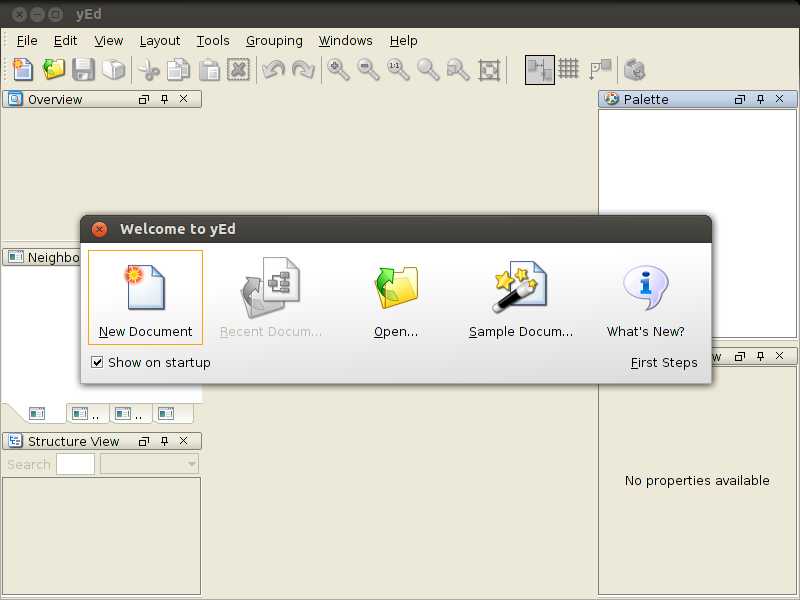800x600 pixels.
Task: Click the Zoom 1:1 icon
Action: point(398,69)
